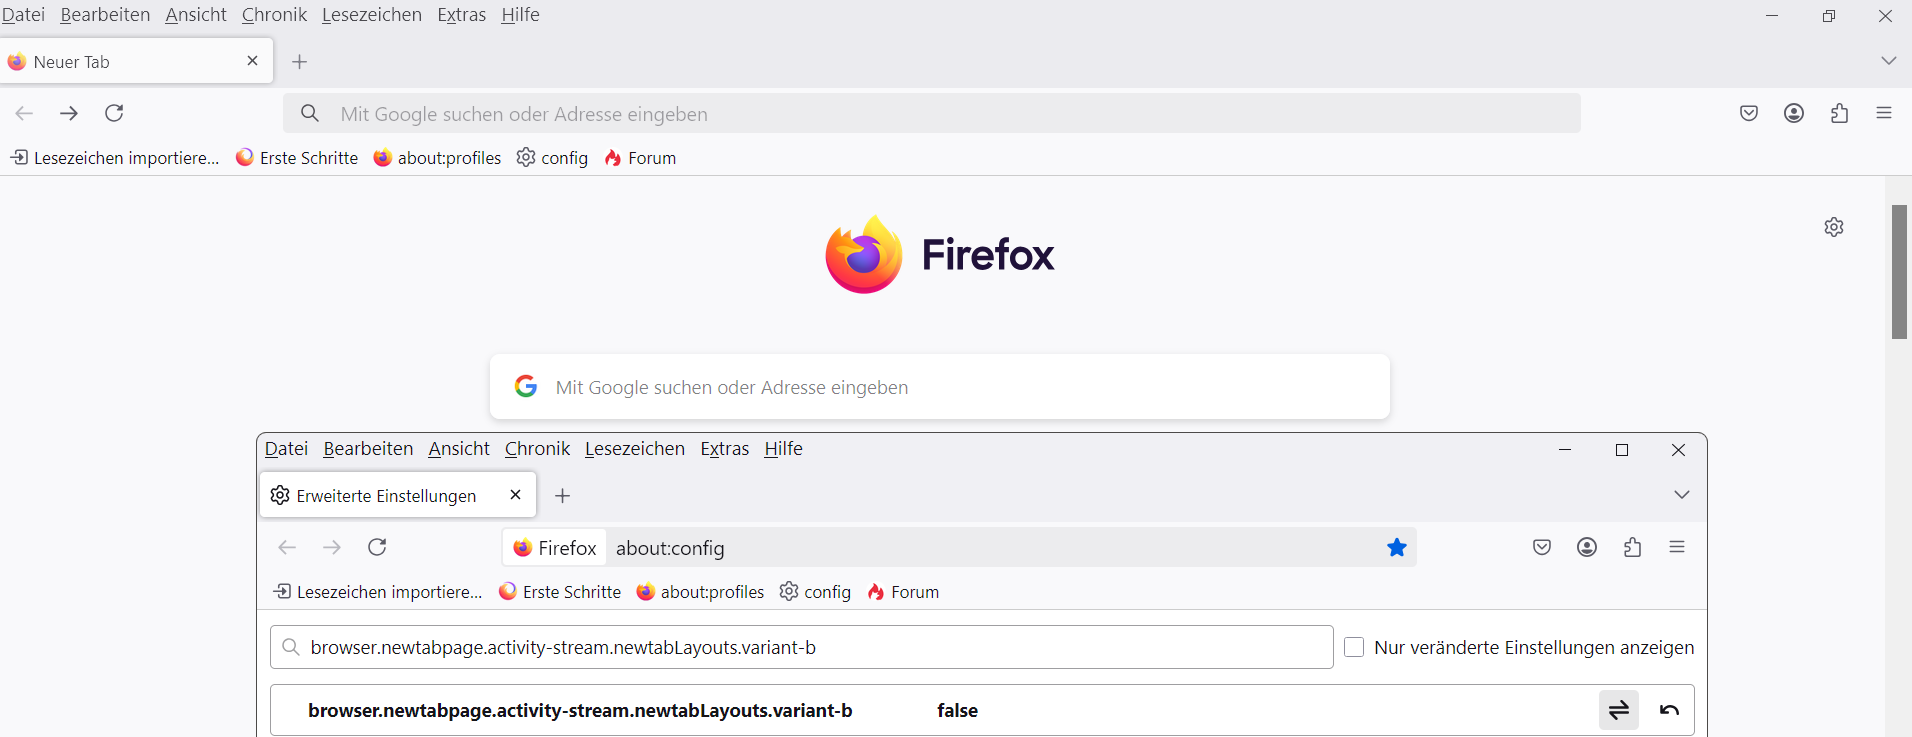
Task: Open the gear icon for new tab customization
Action: pyautogui.click(x=1833, y=227)
